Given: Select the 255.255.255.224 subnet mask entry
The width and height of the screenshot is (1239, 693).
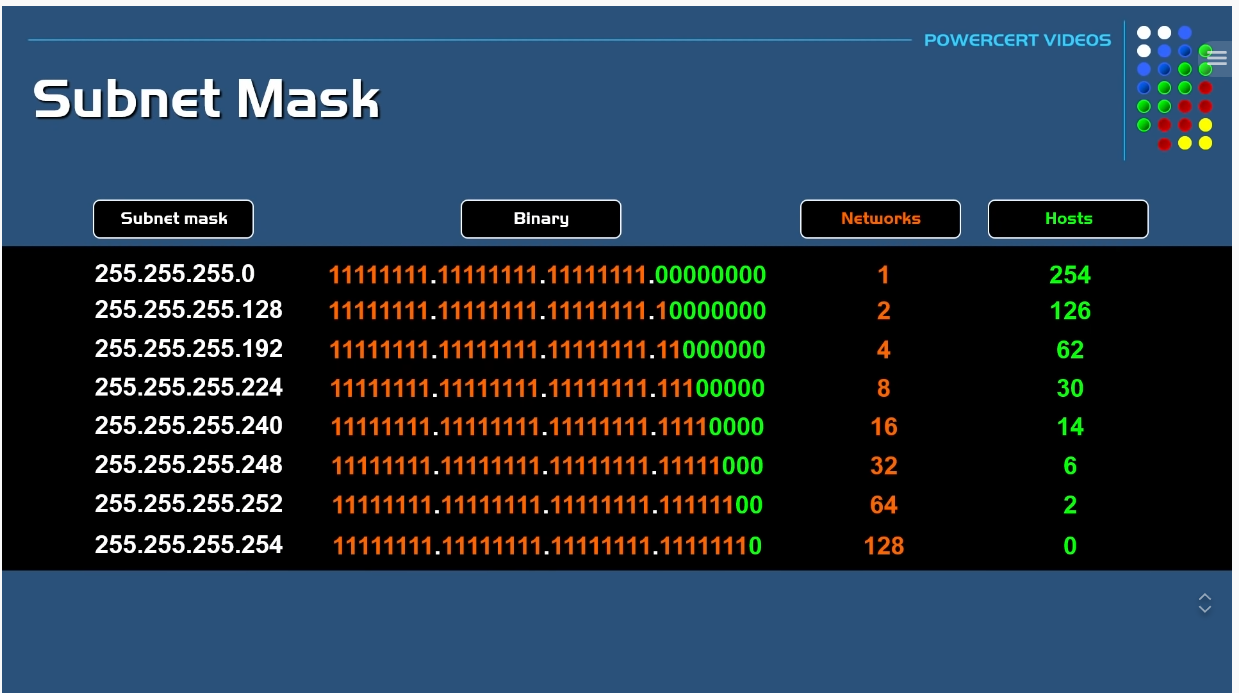Looking at the screenshot, I should (189, 387).
